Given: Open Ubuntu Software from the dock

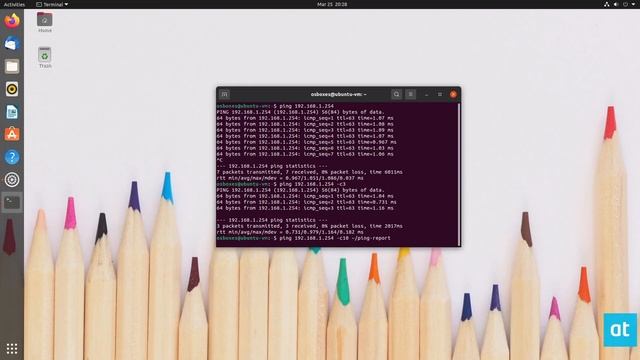Looking at the screenshot, I should click(12, 134).
